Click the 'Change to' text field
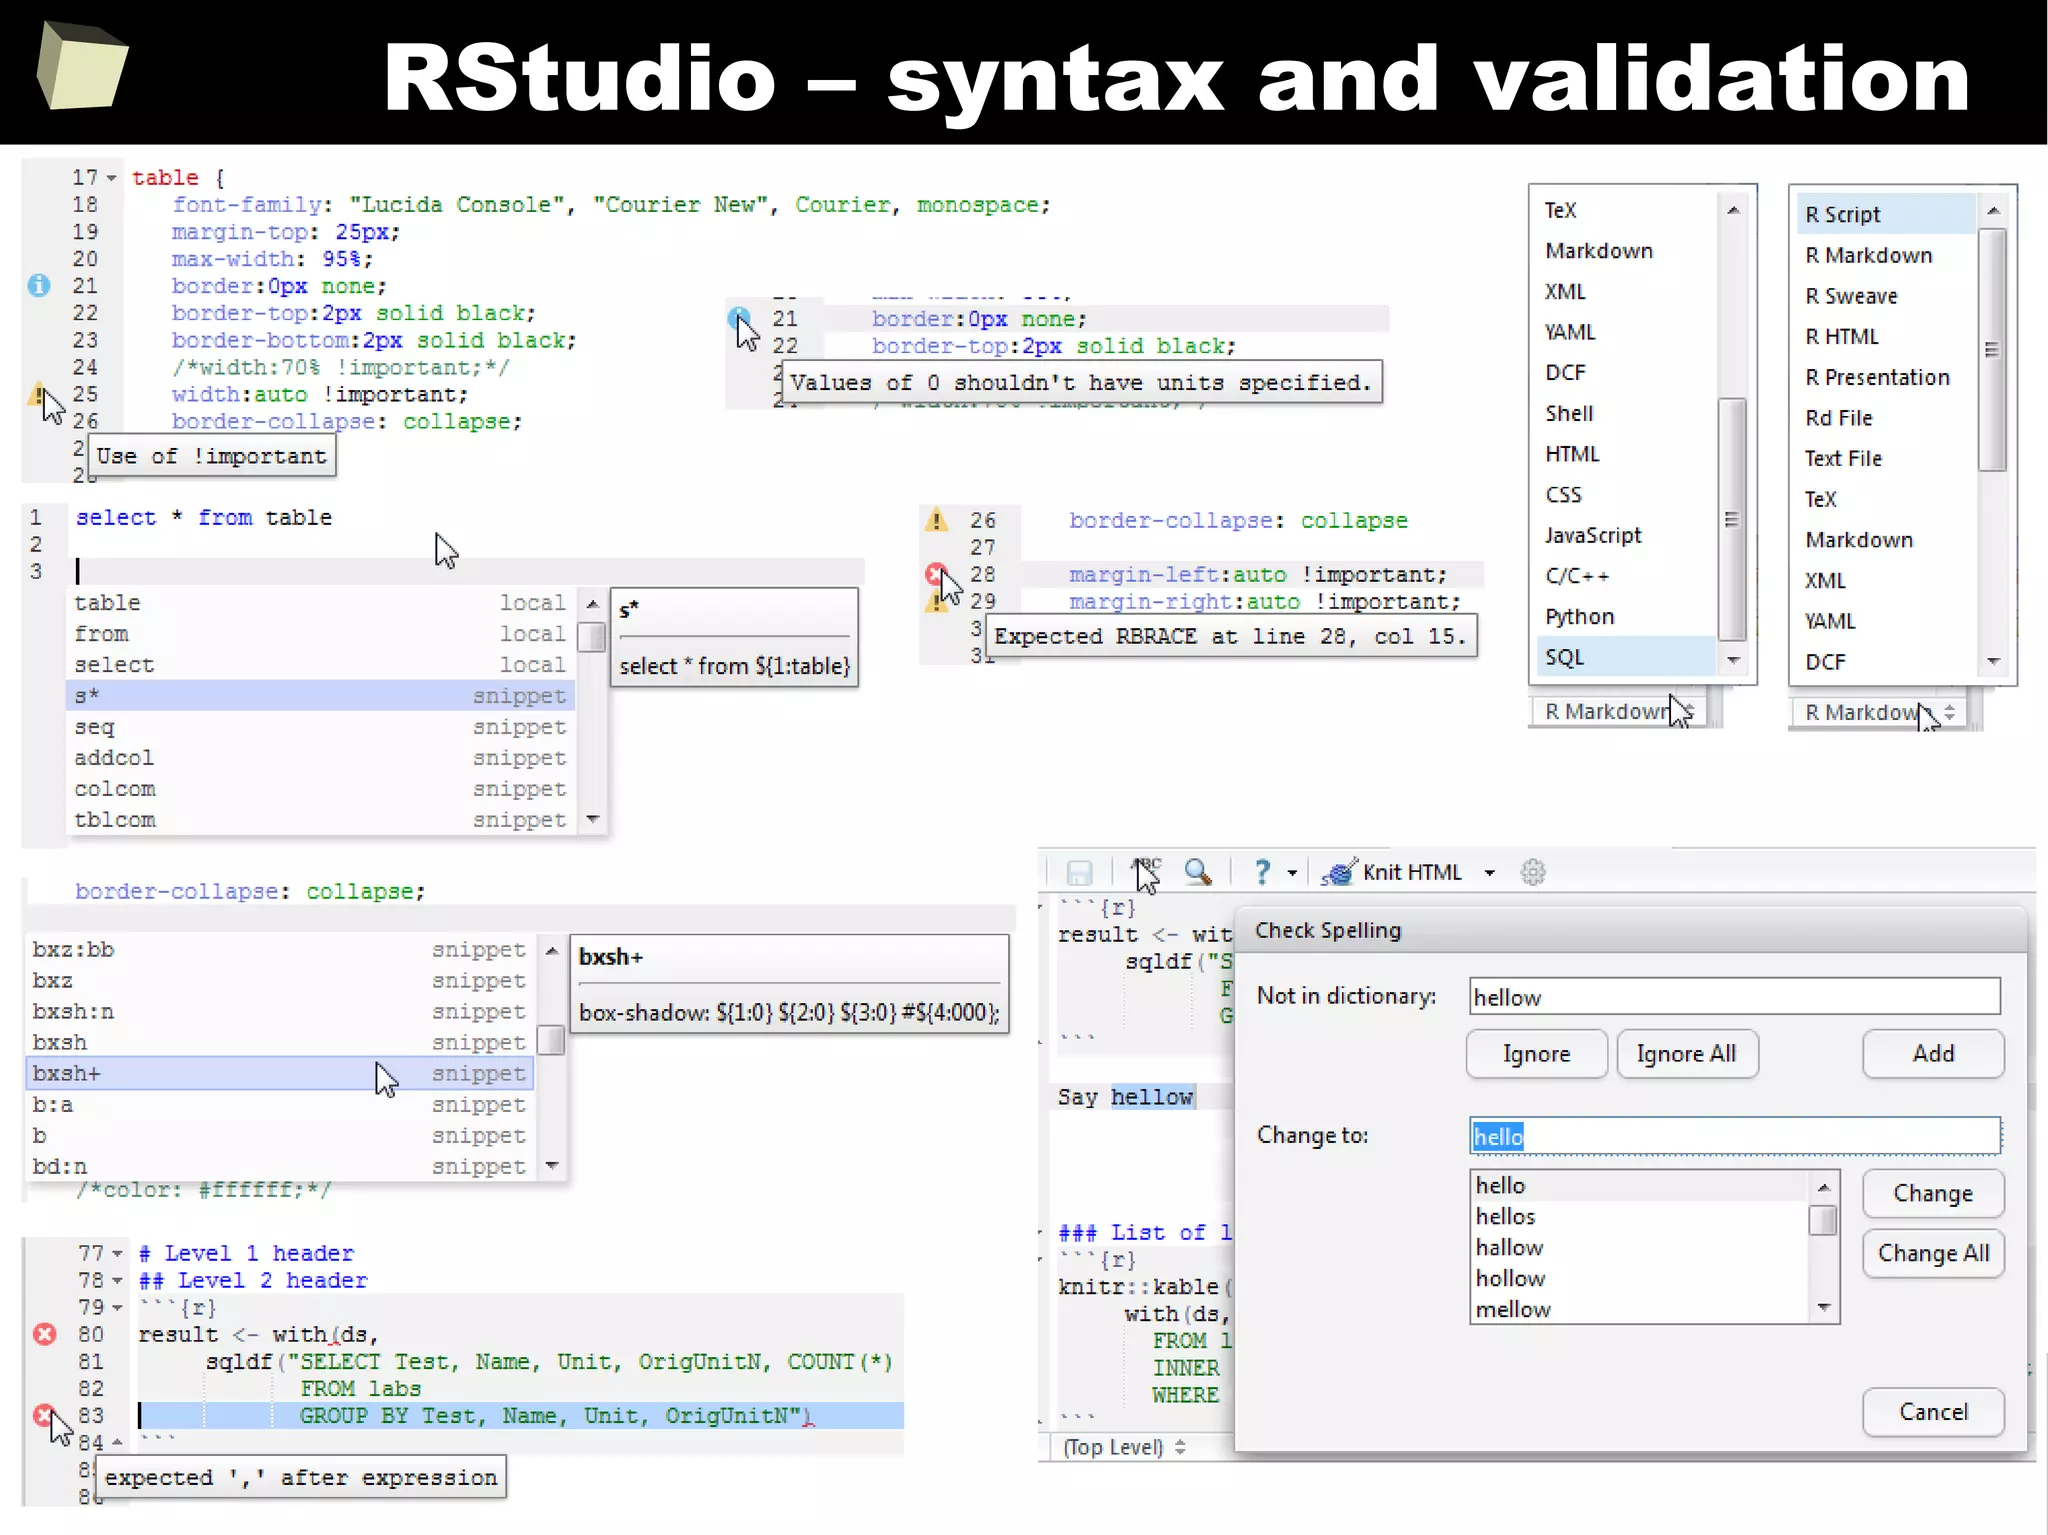 [1735, 1136]
